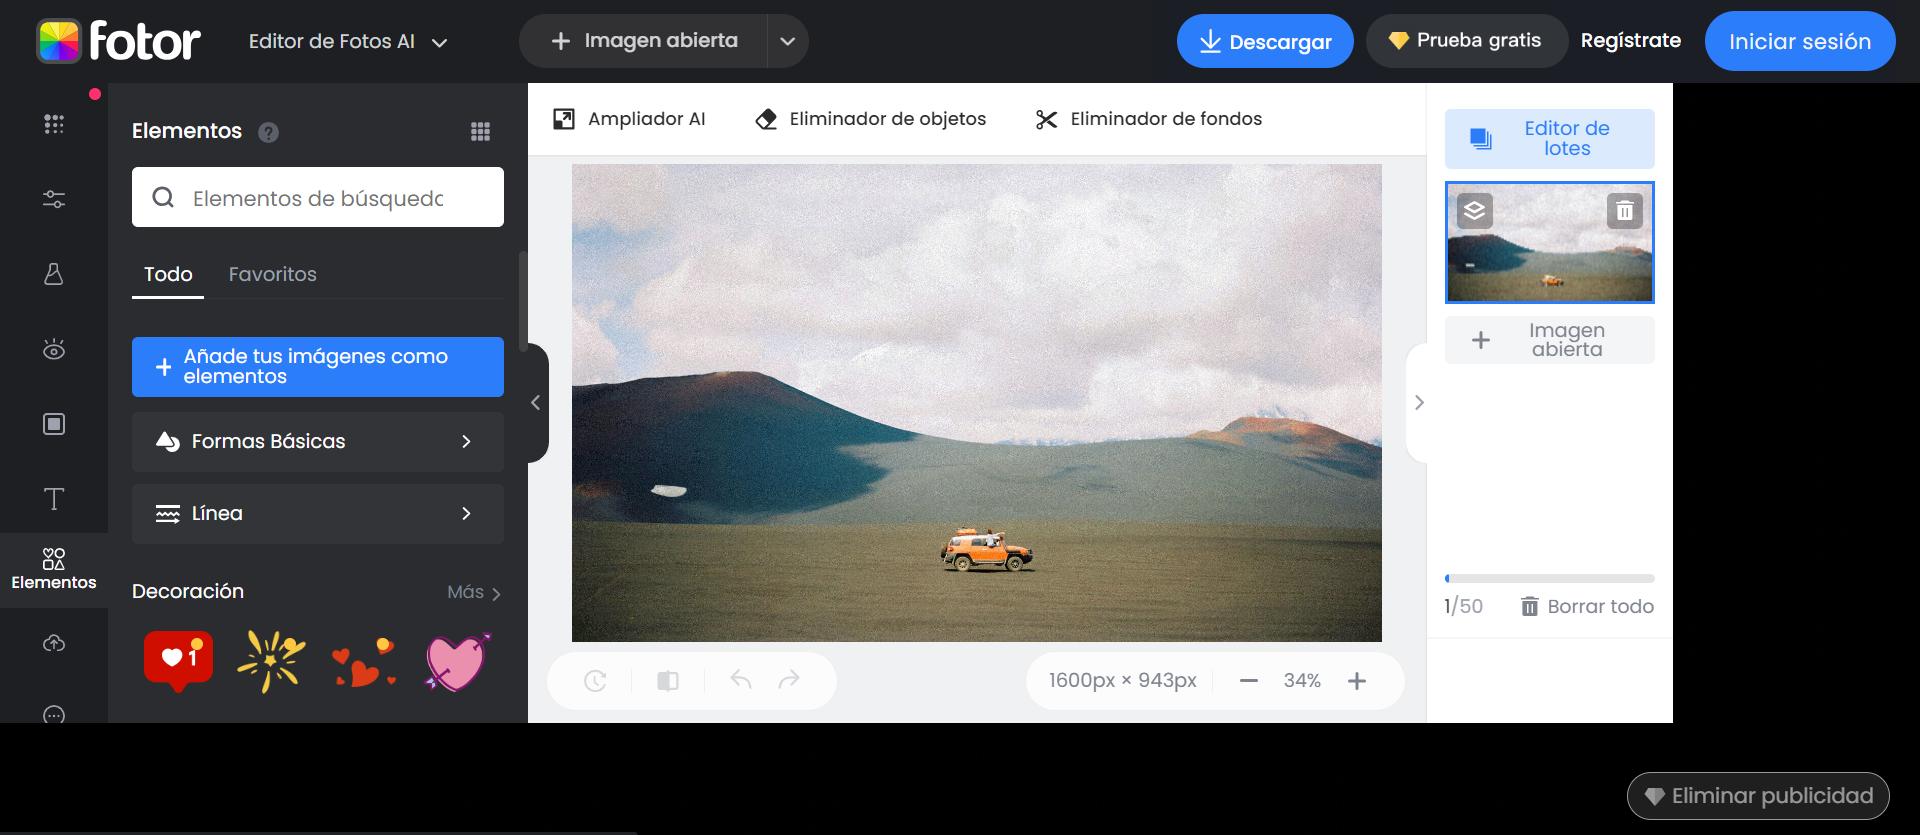Viewport: 1920px width, 835px height.
Task: Undo the last edit
Action: point(741,680)
